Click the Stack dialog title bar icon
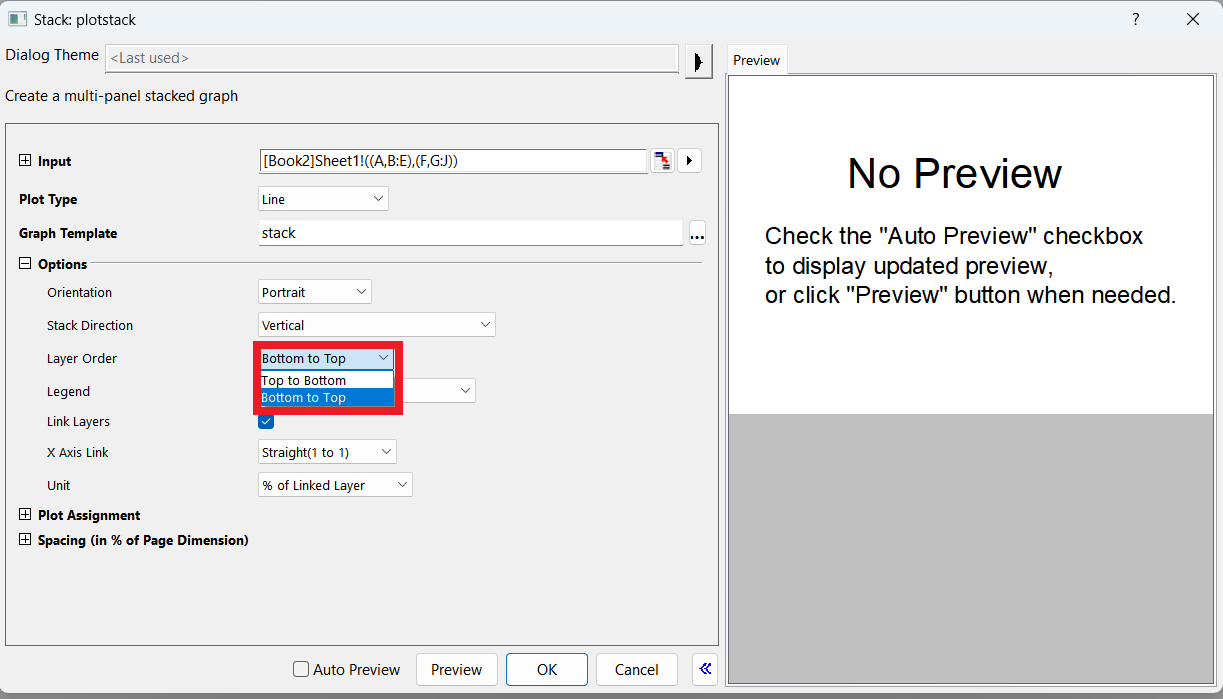1223x699 pixels. (17, 19)
